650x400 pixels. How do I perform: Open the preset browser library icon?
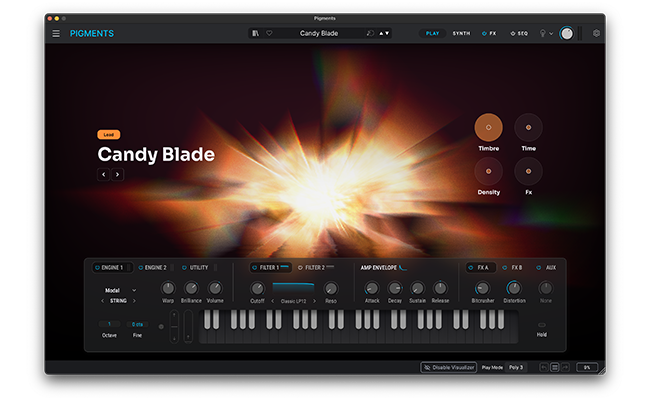[256, 33]
